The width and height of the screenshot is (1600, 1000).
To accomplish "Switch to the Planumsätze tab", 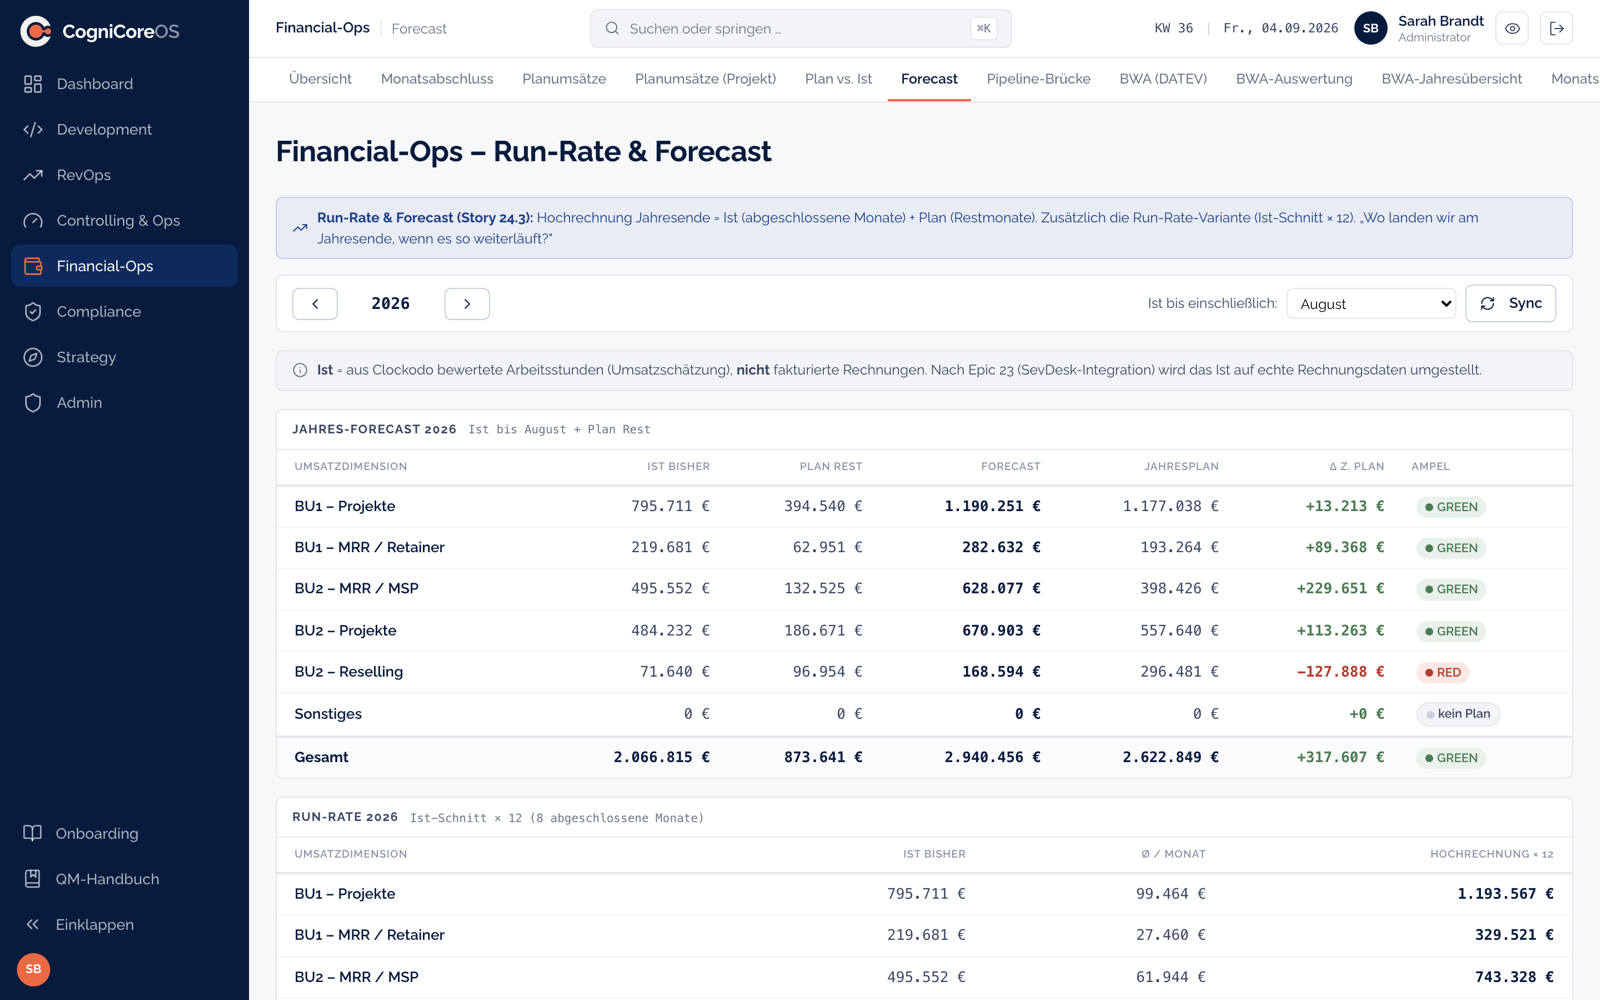I will click(564, 79).
